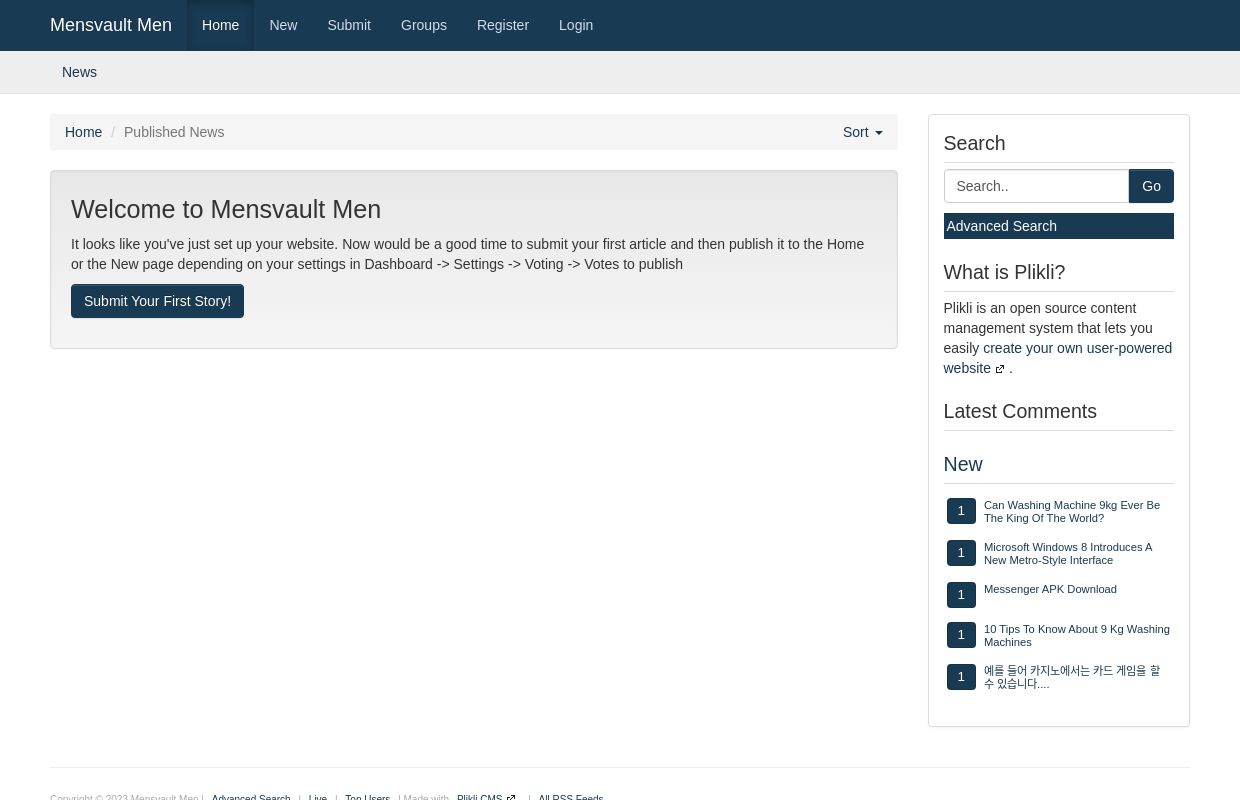Click Home in the breadcrumb trail
Screen dimensions: 1240x800
coord(83,132)
